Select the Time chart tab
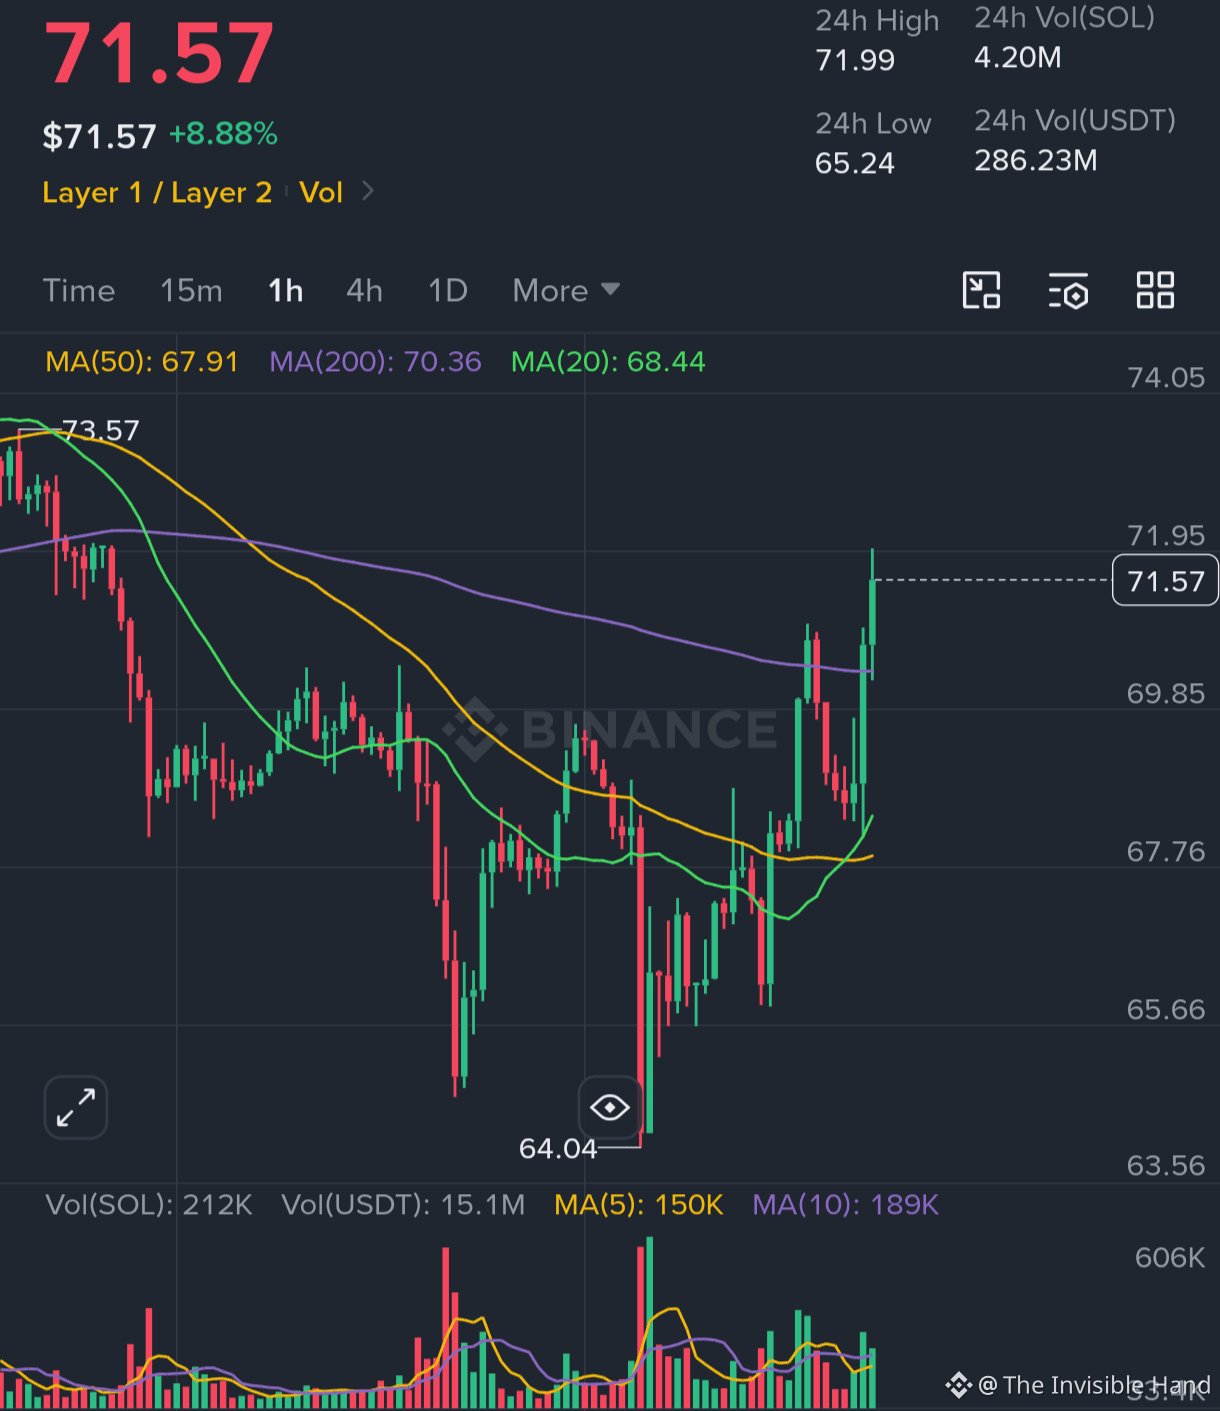Screen dimensions: 1220x1411 pyautogui.click(x=79, y=291)
